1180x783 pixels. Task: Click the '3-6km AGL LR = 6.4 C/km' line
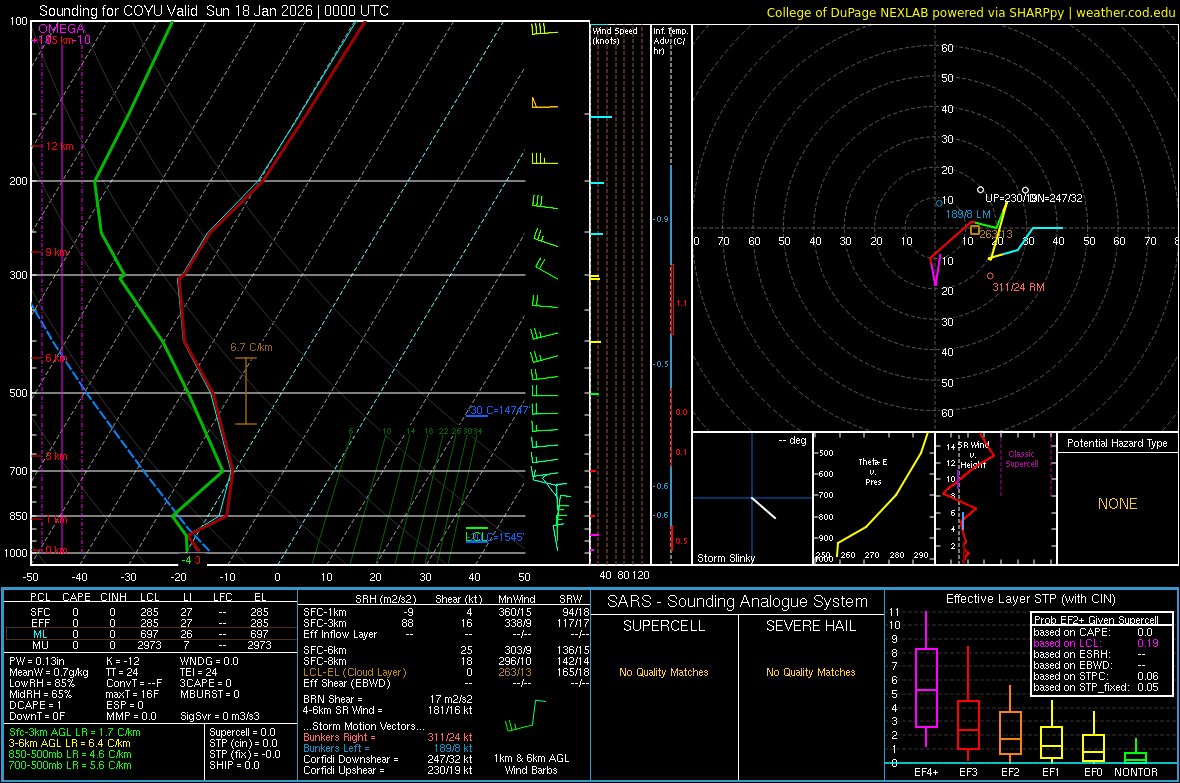tap(69, 743)
